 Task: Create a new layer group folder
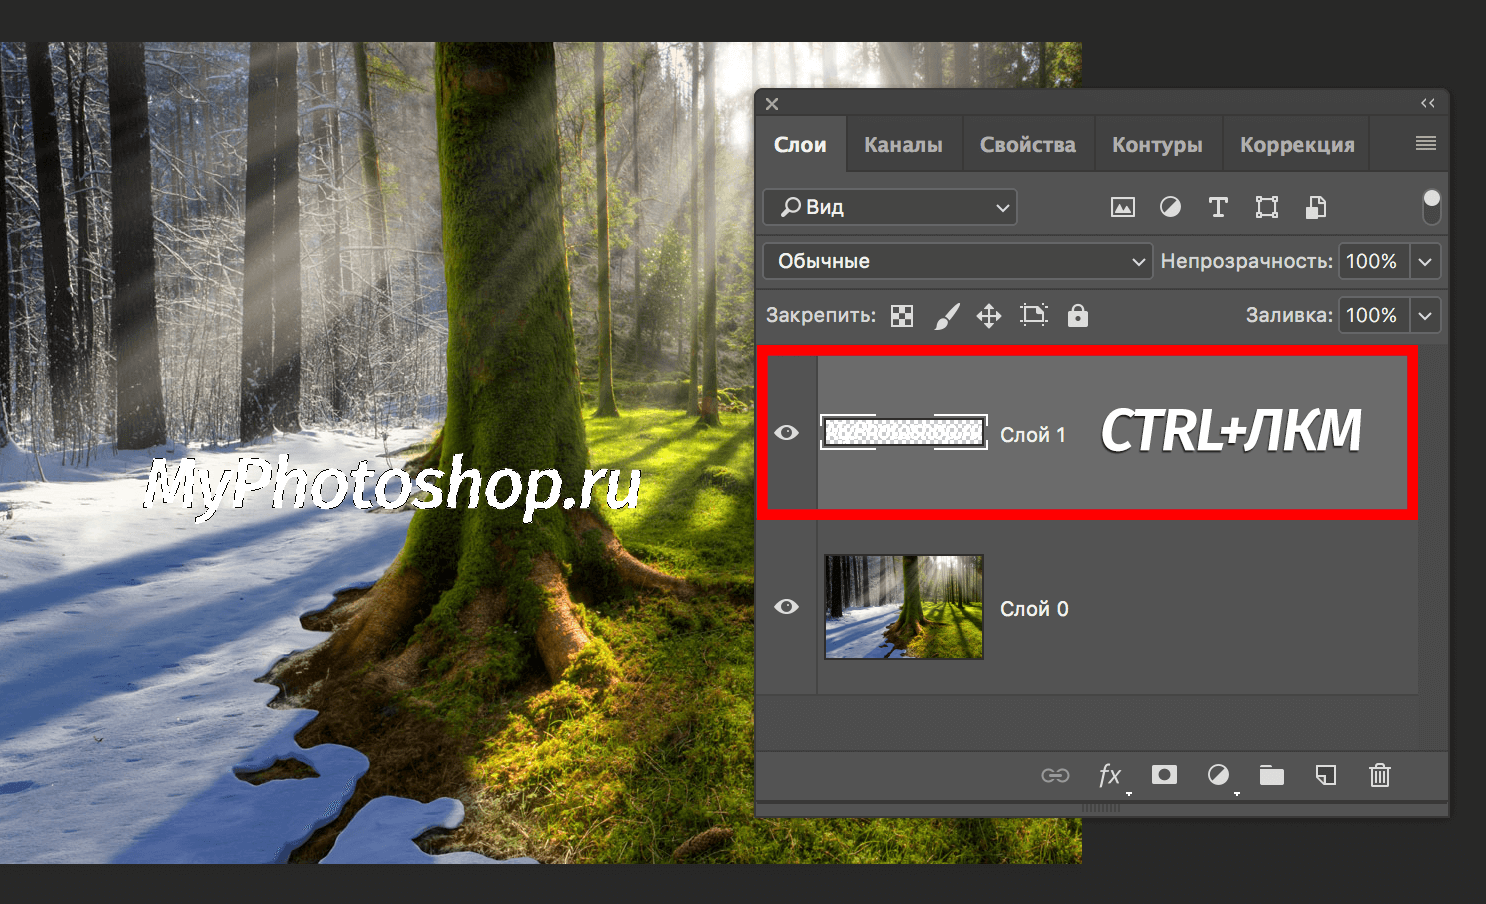click(x=1271, y=775)
